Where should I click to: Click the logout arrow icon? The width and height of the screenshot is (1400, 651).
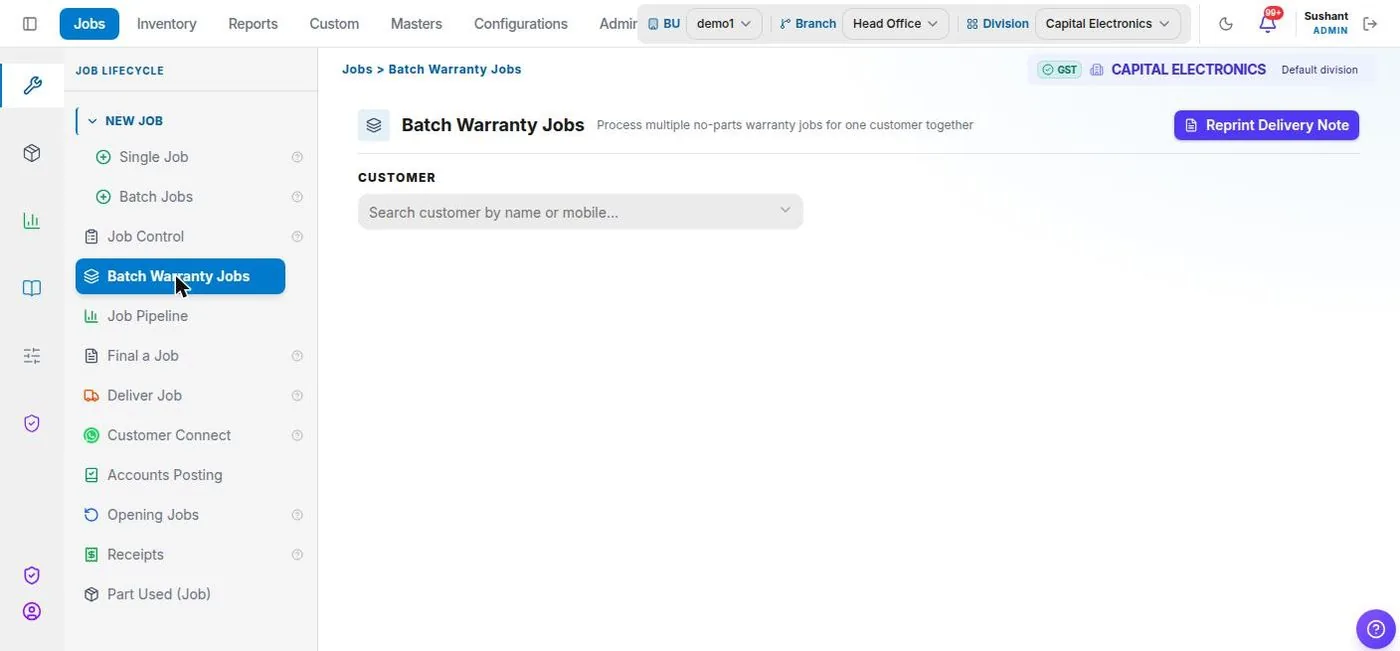click(x=1370, y=24)
